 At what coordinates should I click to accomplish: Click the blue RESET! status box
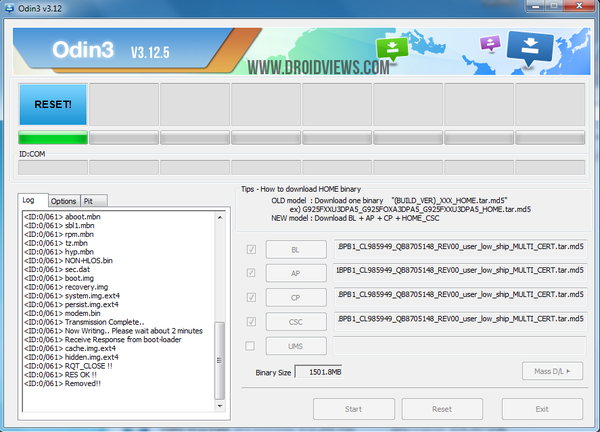point(52,104)
